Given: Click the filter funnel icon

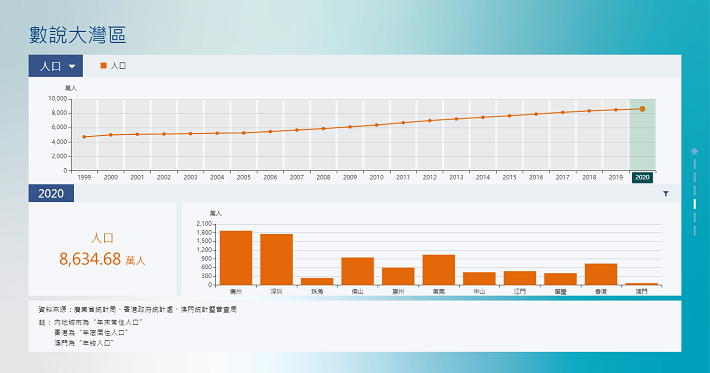Looking at the screenshot, I should coord(666,194).
